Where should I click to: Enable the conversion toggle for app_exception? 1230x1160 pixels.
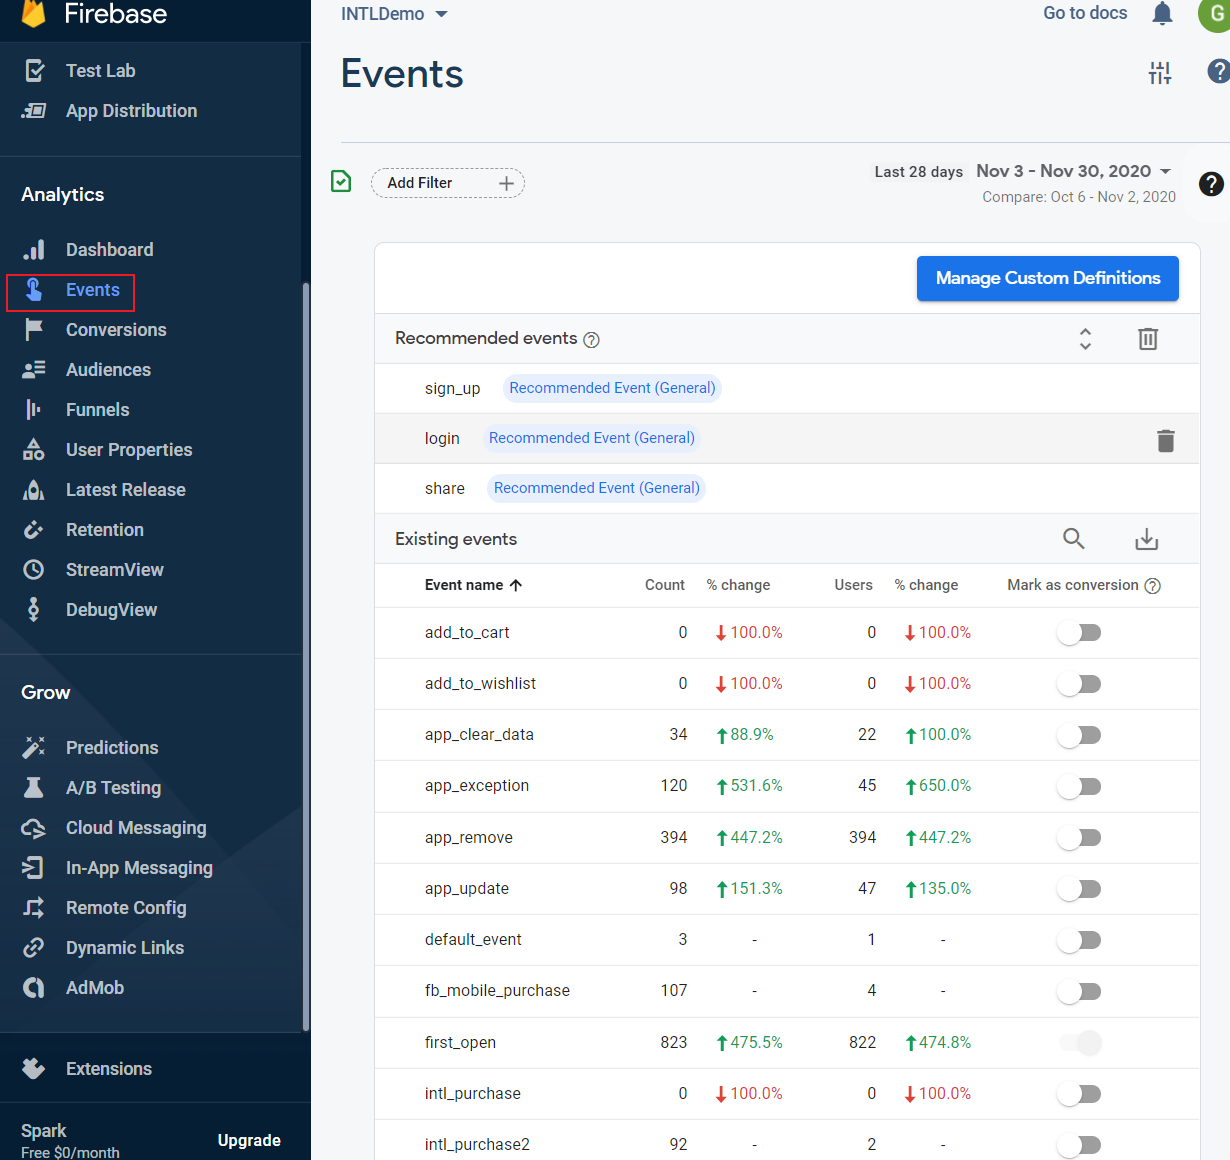click(1079, 786)
